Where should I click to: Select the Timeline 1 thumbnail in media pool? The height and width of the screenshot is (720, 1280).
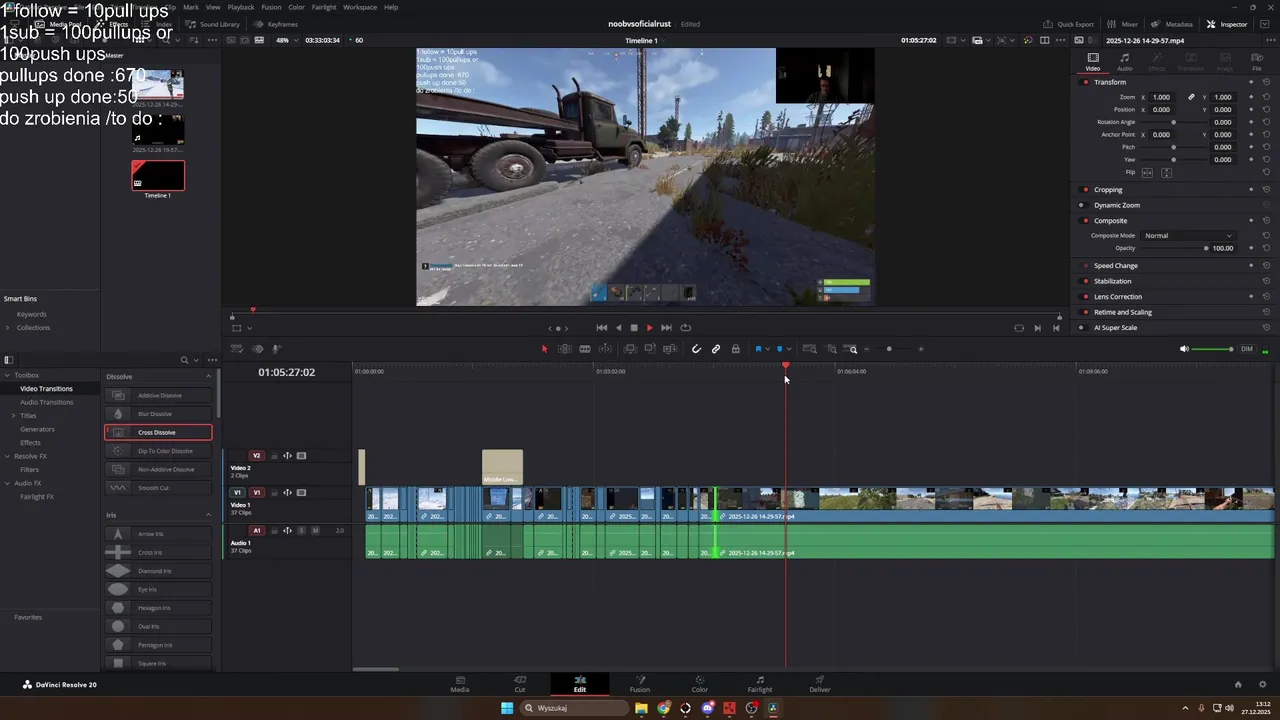[158, 175]
